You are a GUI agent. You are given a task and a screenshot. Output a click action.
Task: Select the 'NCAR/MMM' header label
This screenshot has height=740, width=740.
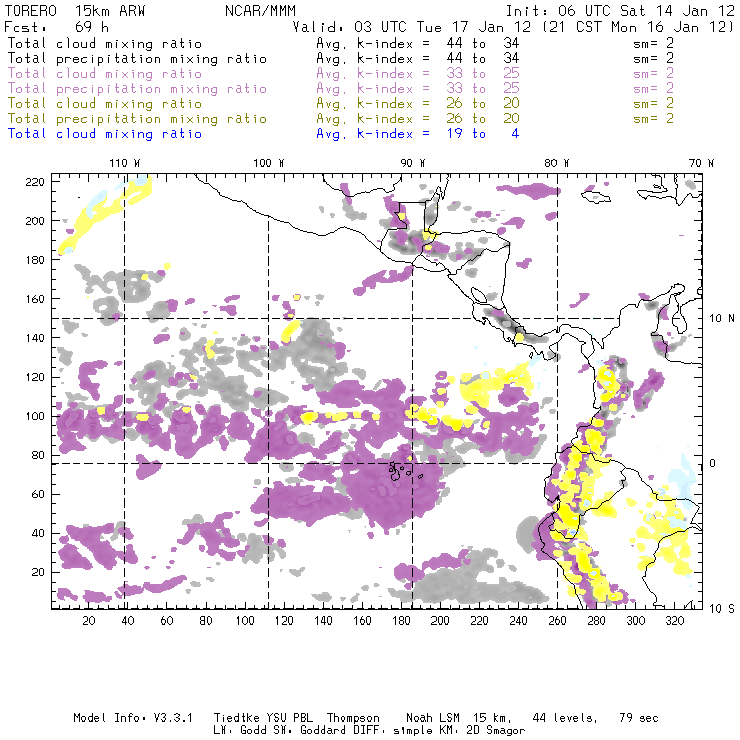click(260, 11)
